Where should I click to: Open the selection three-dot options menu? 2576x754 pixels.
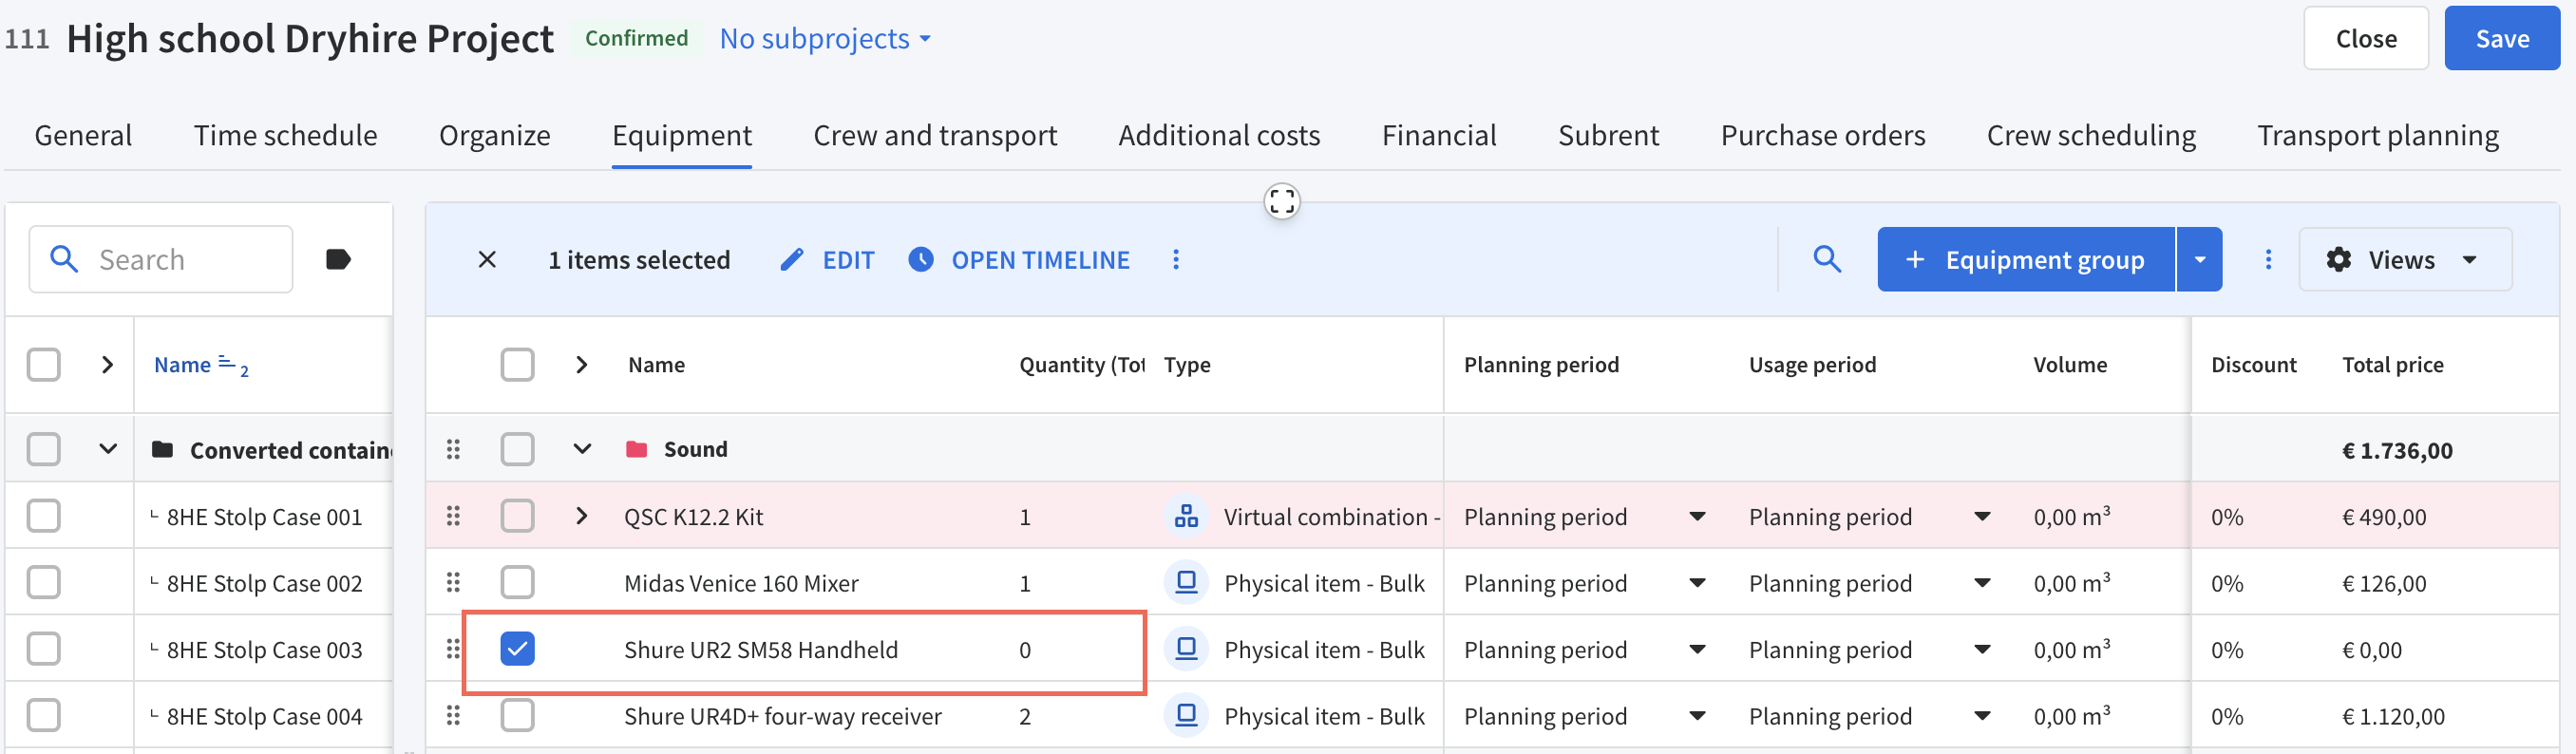(1175, 260)
